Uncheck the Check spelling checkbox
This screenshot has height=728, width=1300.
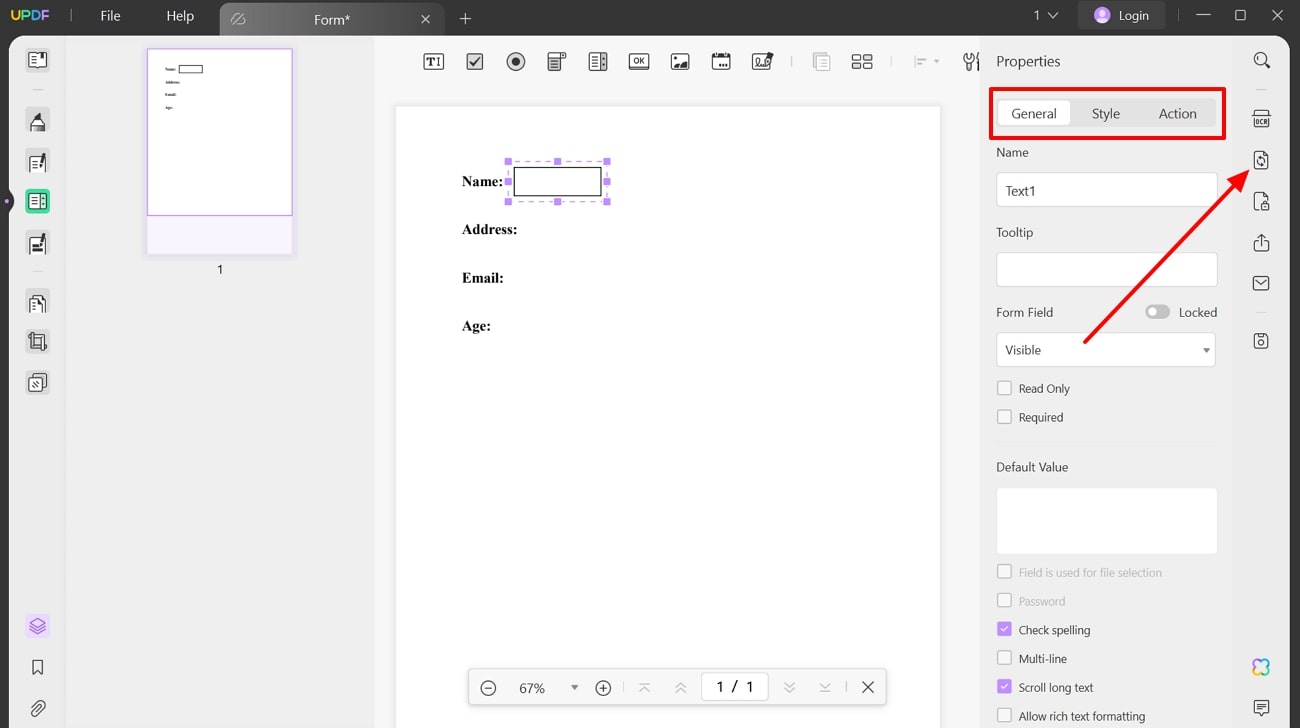coord(1004,630)
